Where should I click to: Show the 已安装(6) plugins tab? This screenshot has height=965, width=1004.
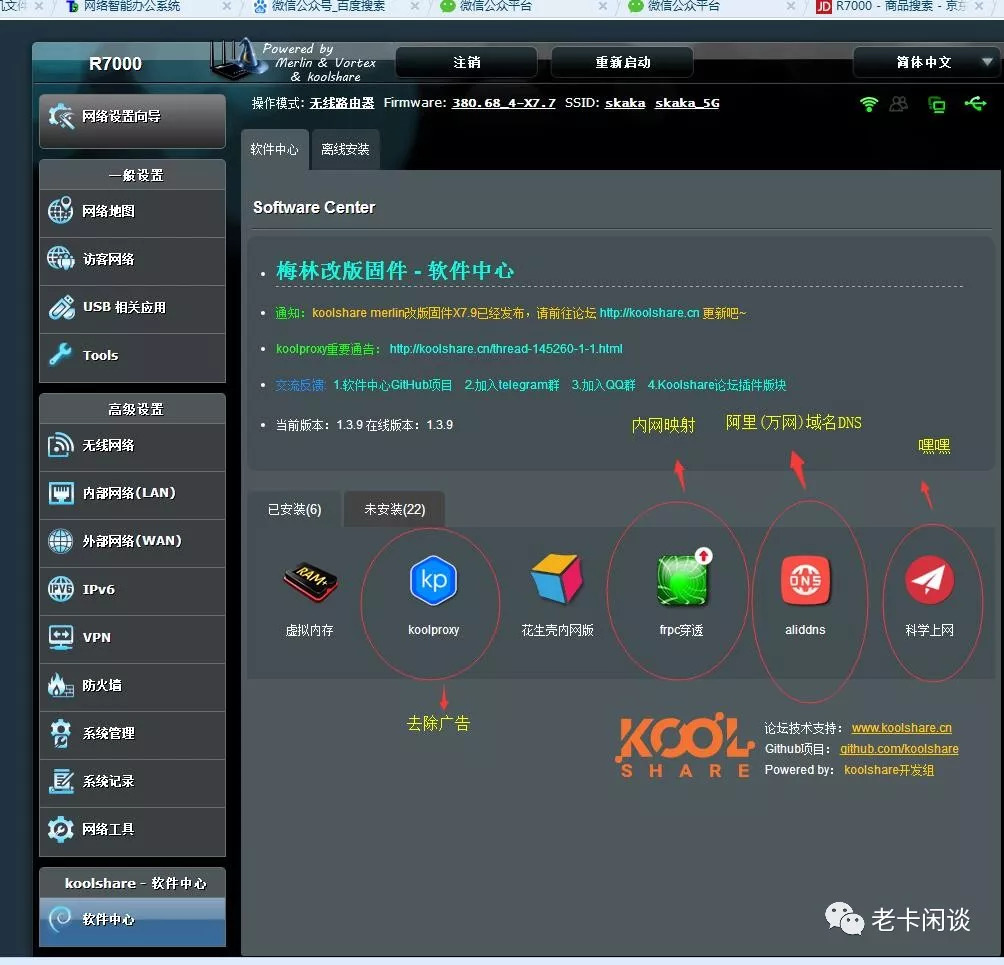coord(295,510)
